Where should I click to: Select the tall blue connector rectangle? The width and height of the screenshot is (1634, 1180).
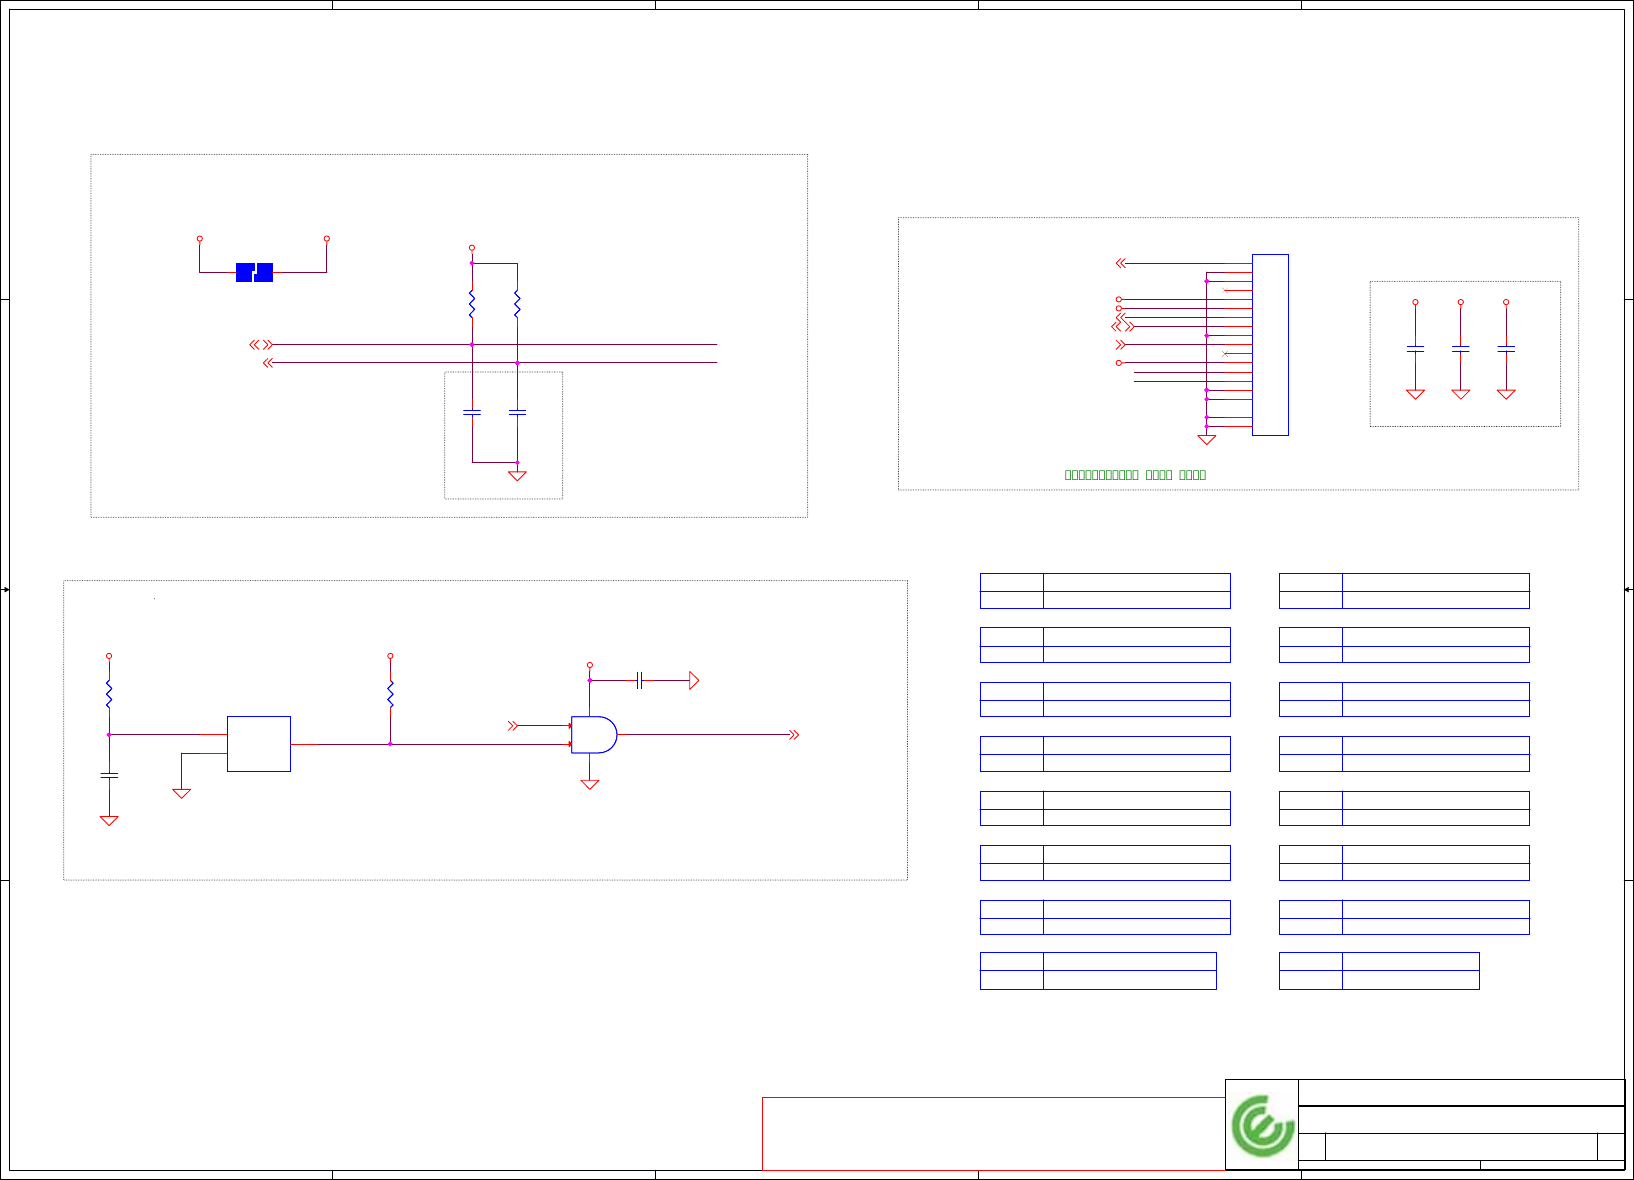pyautogui.click(x=1270, y=345)
